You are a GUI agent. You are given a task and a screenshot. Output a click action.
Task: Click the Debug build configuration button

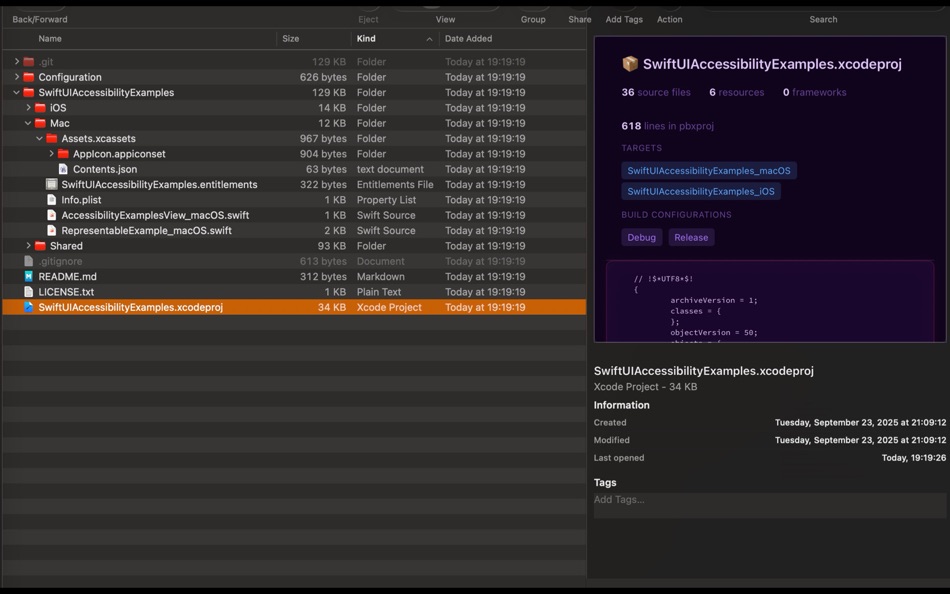point(641,237)
